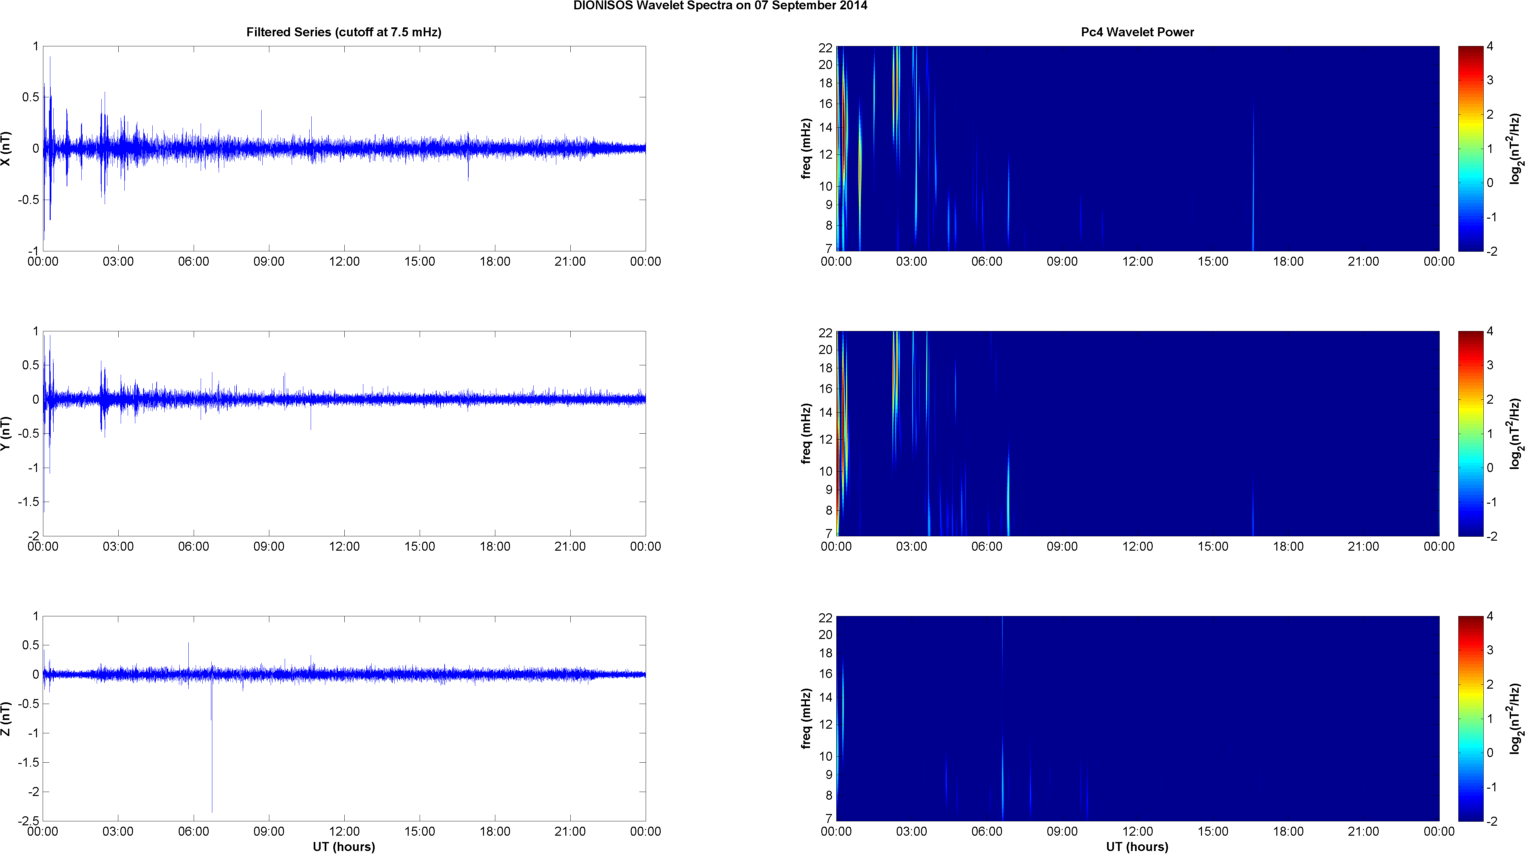Select the 'Pc4 Wavelet Power' heading
The width and height of the screenshot is (1525, 854).
pyautogui.click(x=1137, y=32)
